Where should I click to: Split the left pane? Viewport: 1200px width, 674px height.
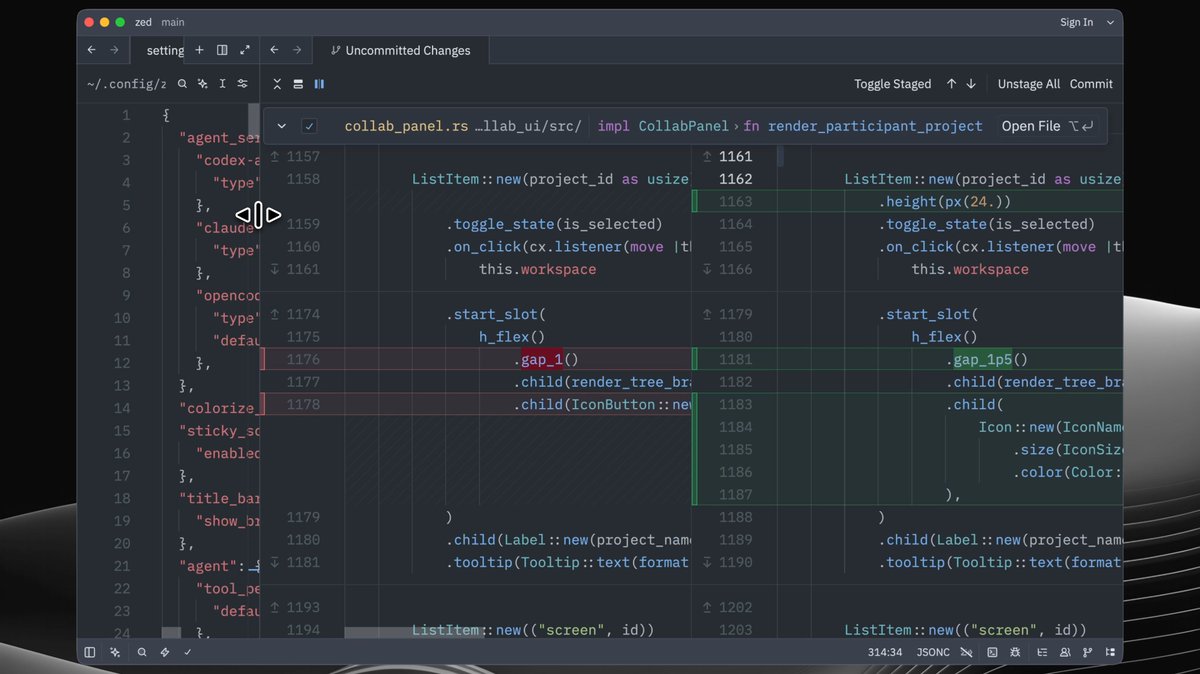coord(222,50)
